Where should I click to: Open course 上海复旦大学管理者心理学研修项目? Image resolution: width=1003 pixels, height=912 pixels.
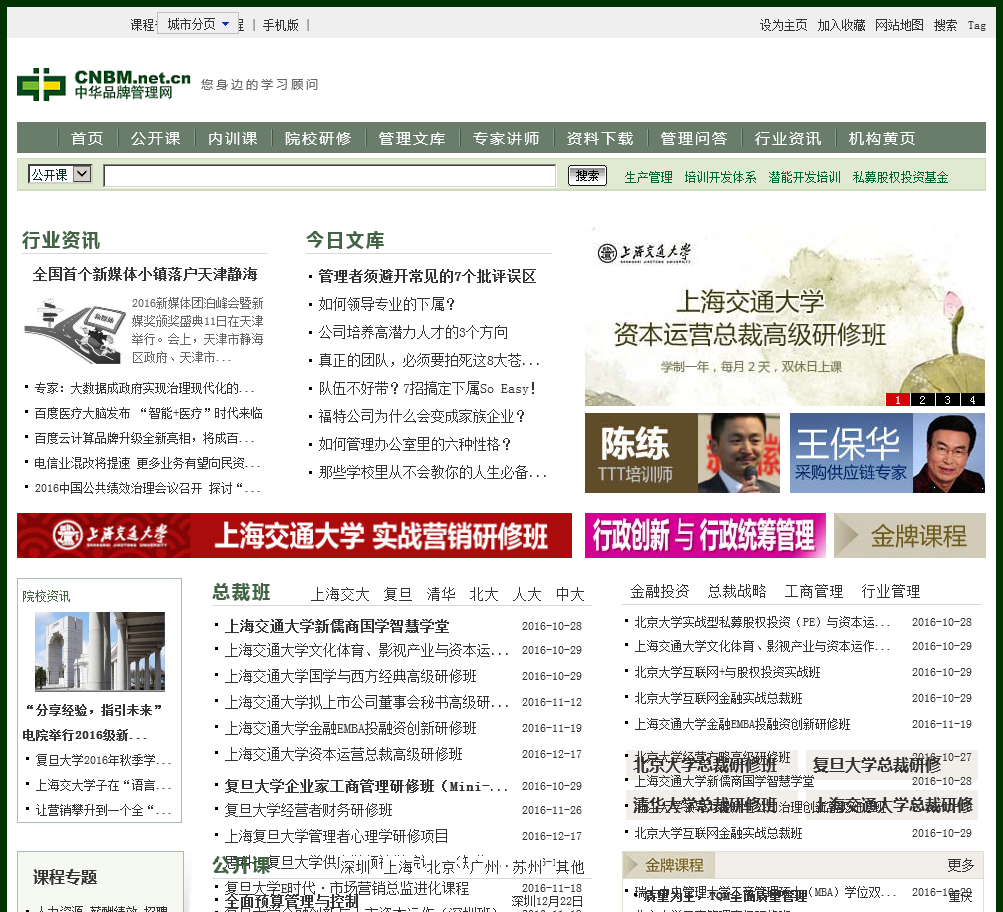(336, 836)
